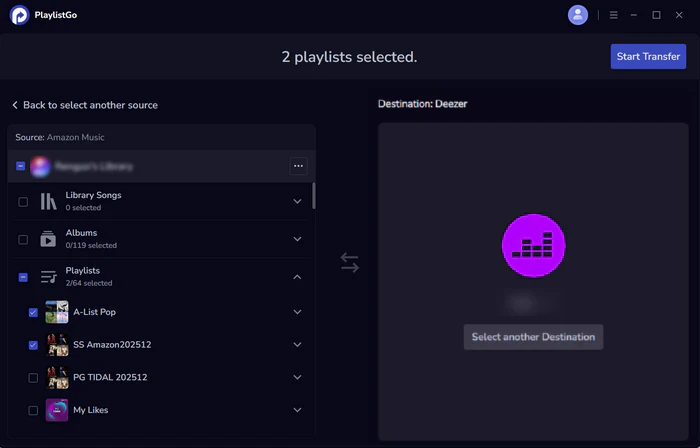The image size is (700, 448).
Task: Close the PlaylistGo window
Action: 679,15
